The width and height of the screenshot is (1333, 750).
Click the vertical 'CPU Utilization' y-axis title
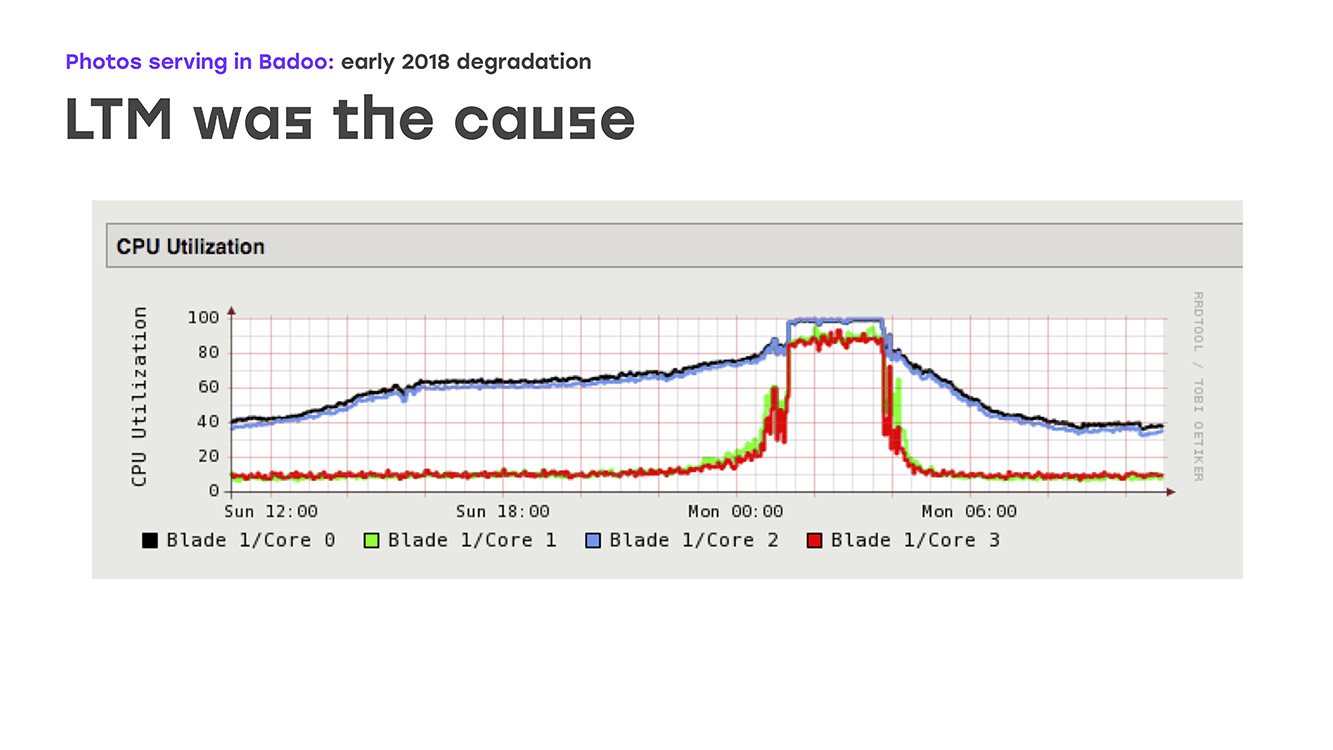click(139, 397)
